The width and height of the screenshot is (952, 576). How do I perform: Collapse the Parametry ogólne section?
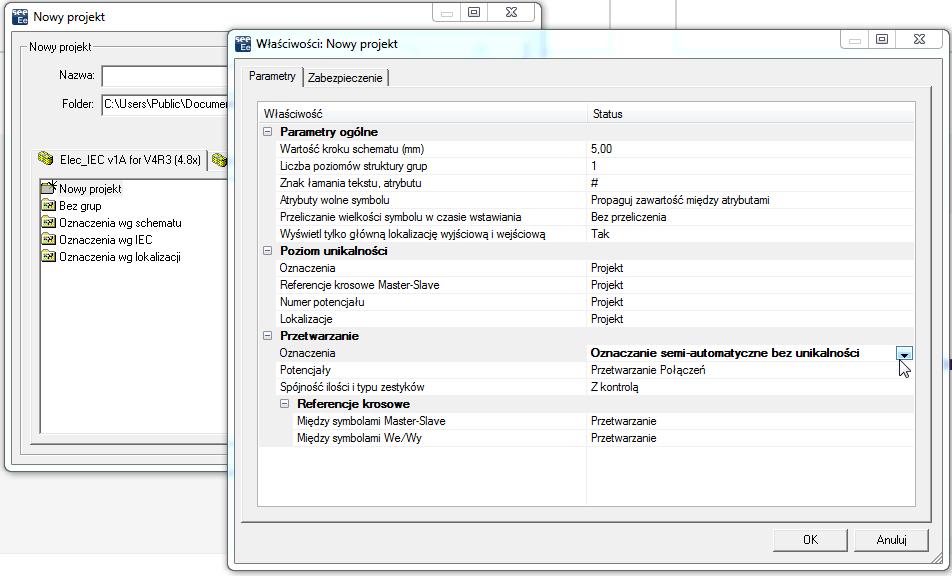coord(267,132)
